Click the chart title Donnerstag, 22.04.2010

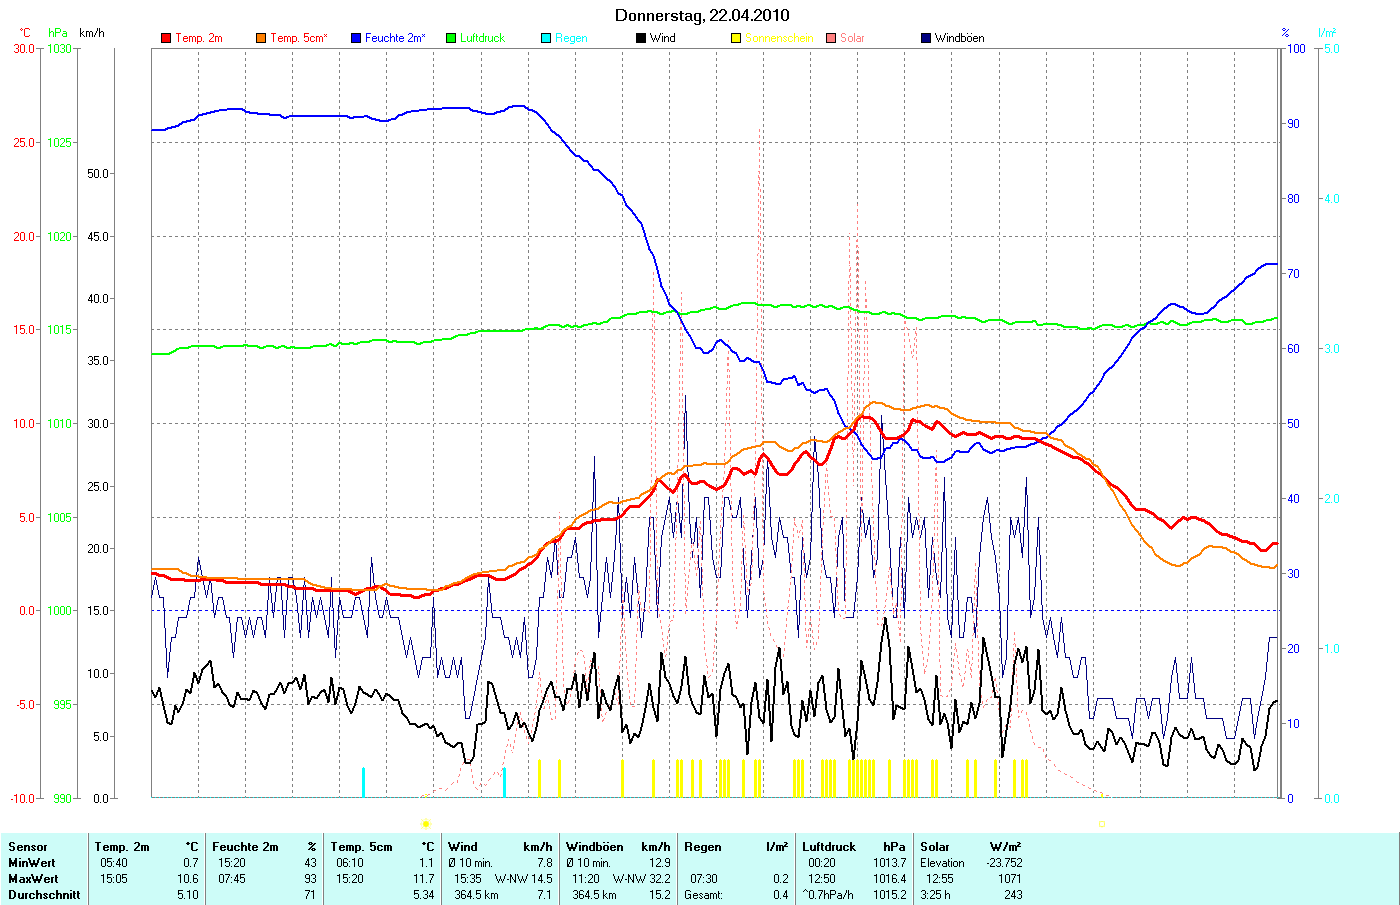pos(702,15)
